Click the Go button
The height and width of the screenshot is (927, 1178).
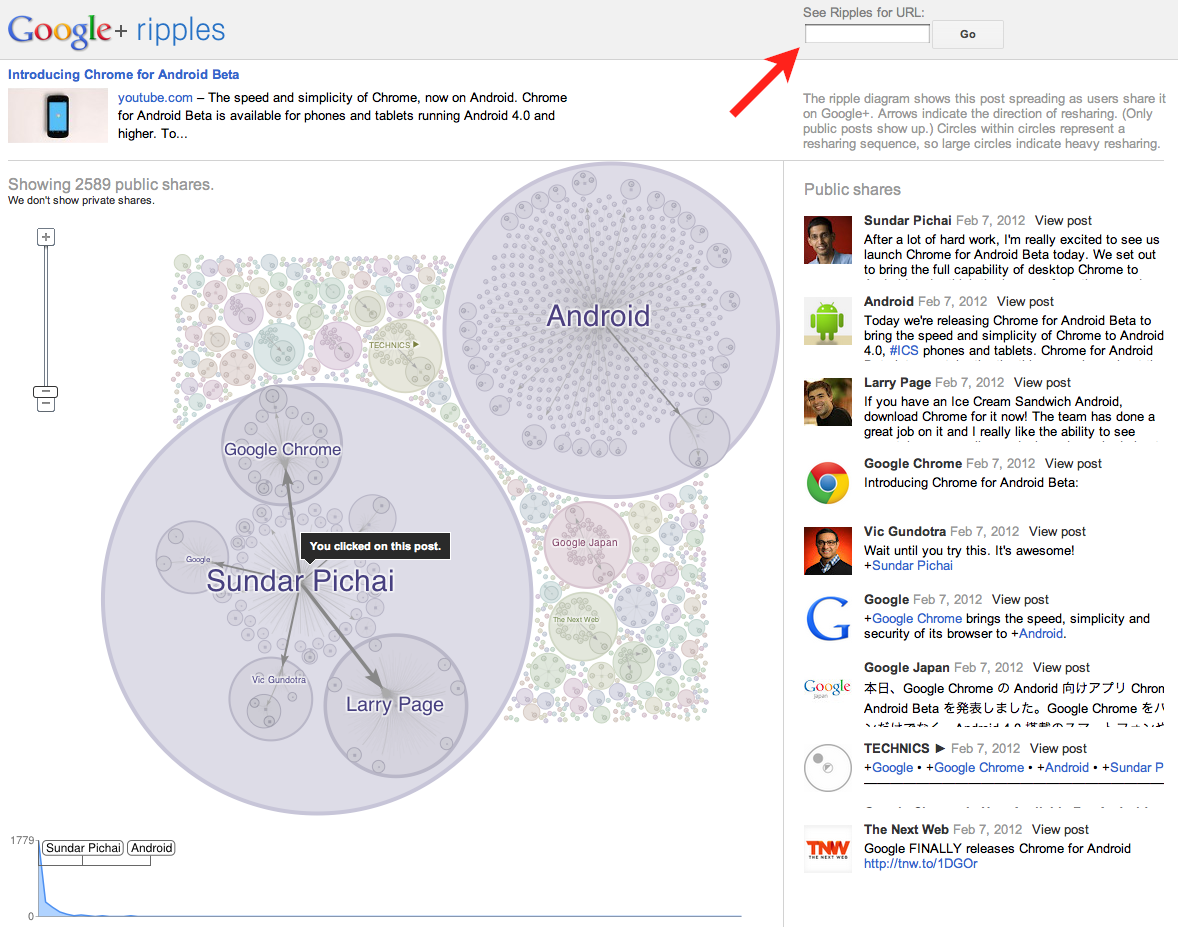click(968, 34)
